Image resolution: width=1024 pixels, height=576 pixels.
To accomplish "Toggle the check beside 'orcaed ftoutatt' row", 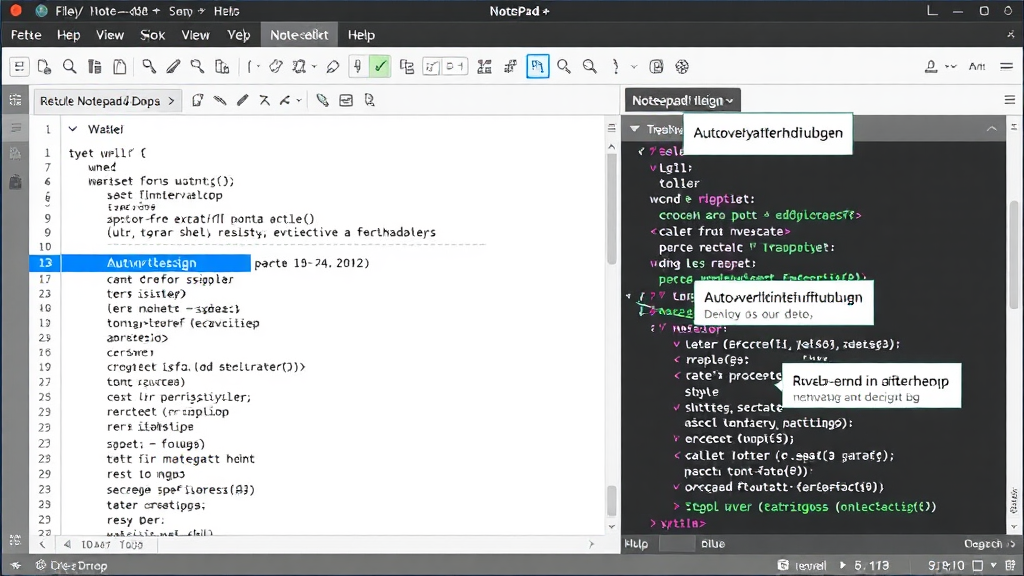I will (677, 487).
